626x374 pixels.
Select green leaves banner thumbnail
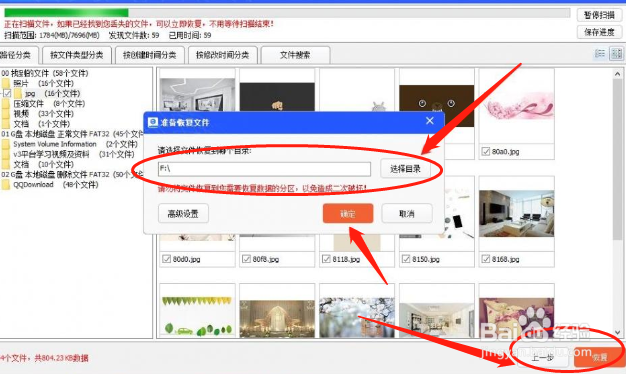197,315
